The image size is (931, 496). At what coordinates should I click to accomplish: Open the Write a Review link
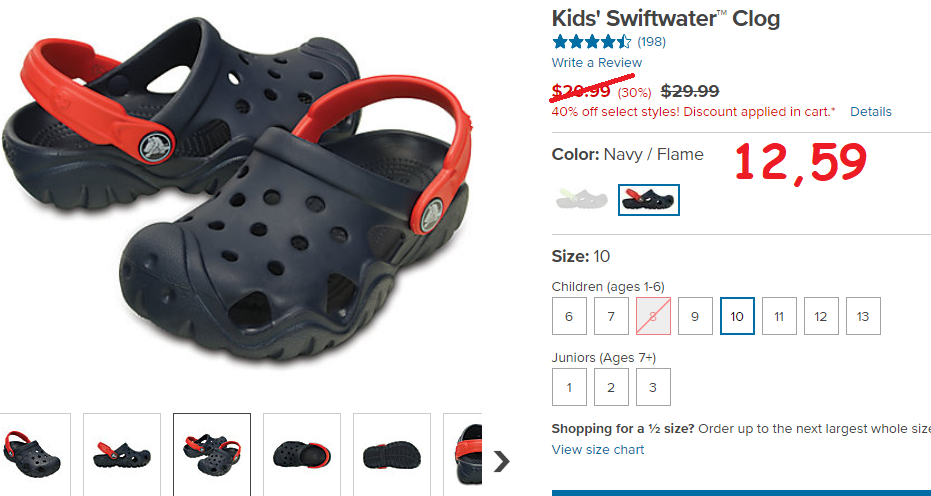[x=597, y=62]
